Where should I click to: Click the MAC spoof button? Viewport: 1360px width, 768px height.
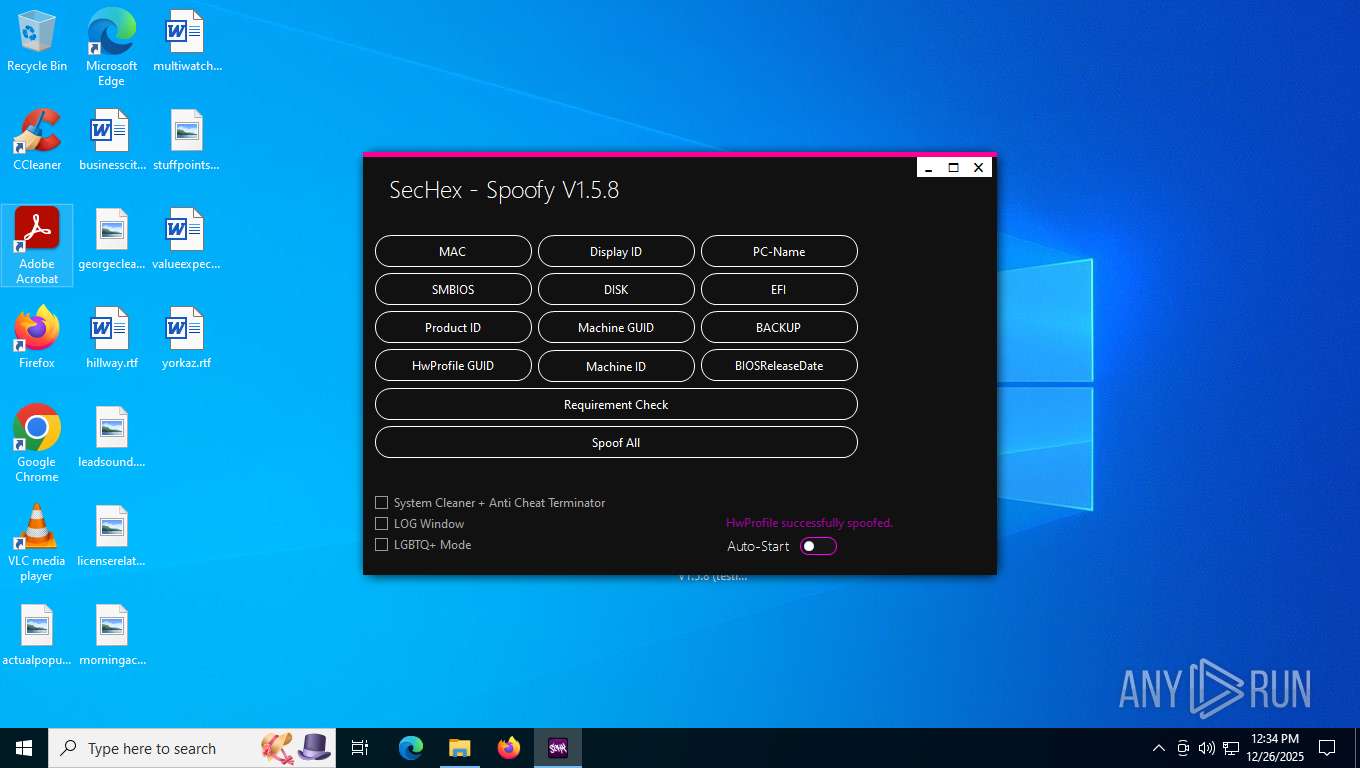453,252
